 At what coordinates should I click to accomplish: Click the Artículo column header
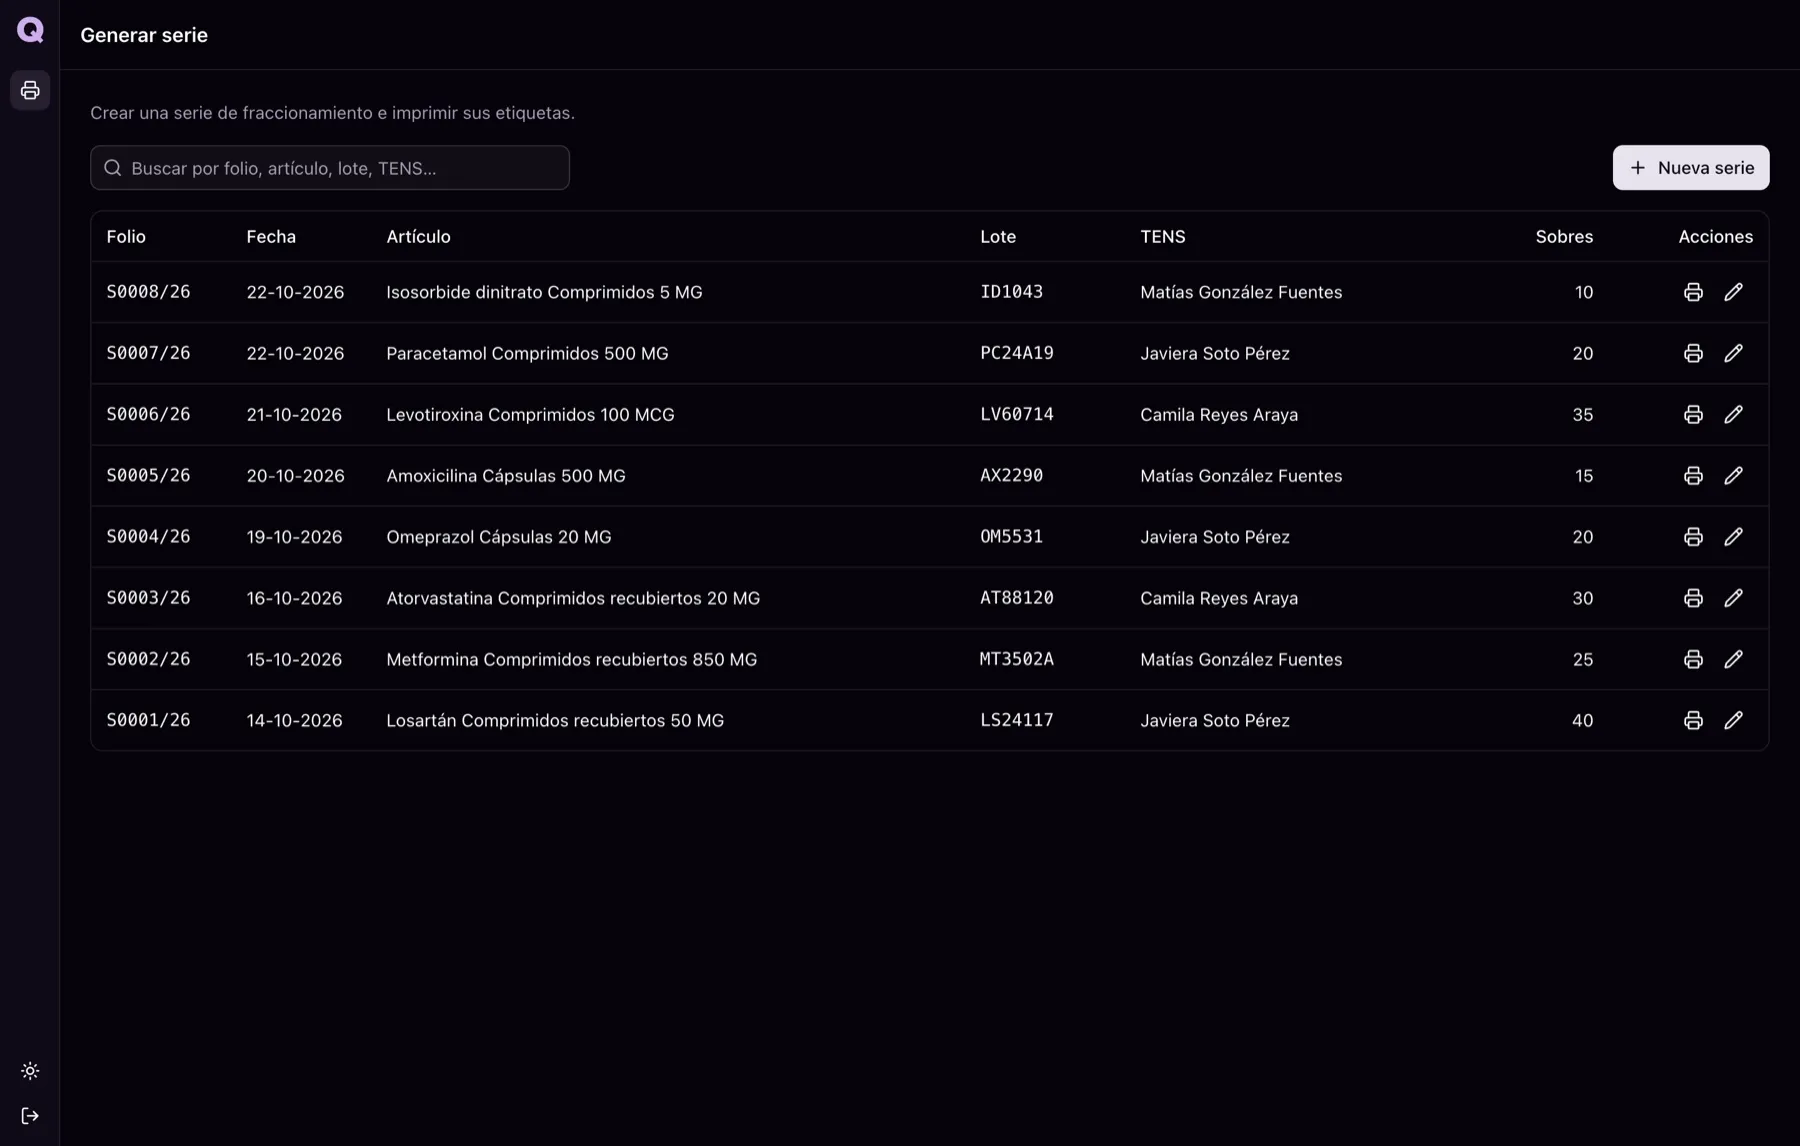[x=419, y=237]
